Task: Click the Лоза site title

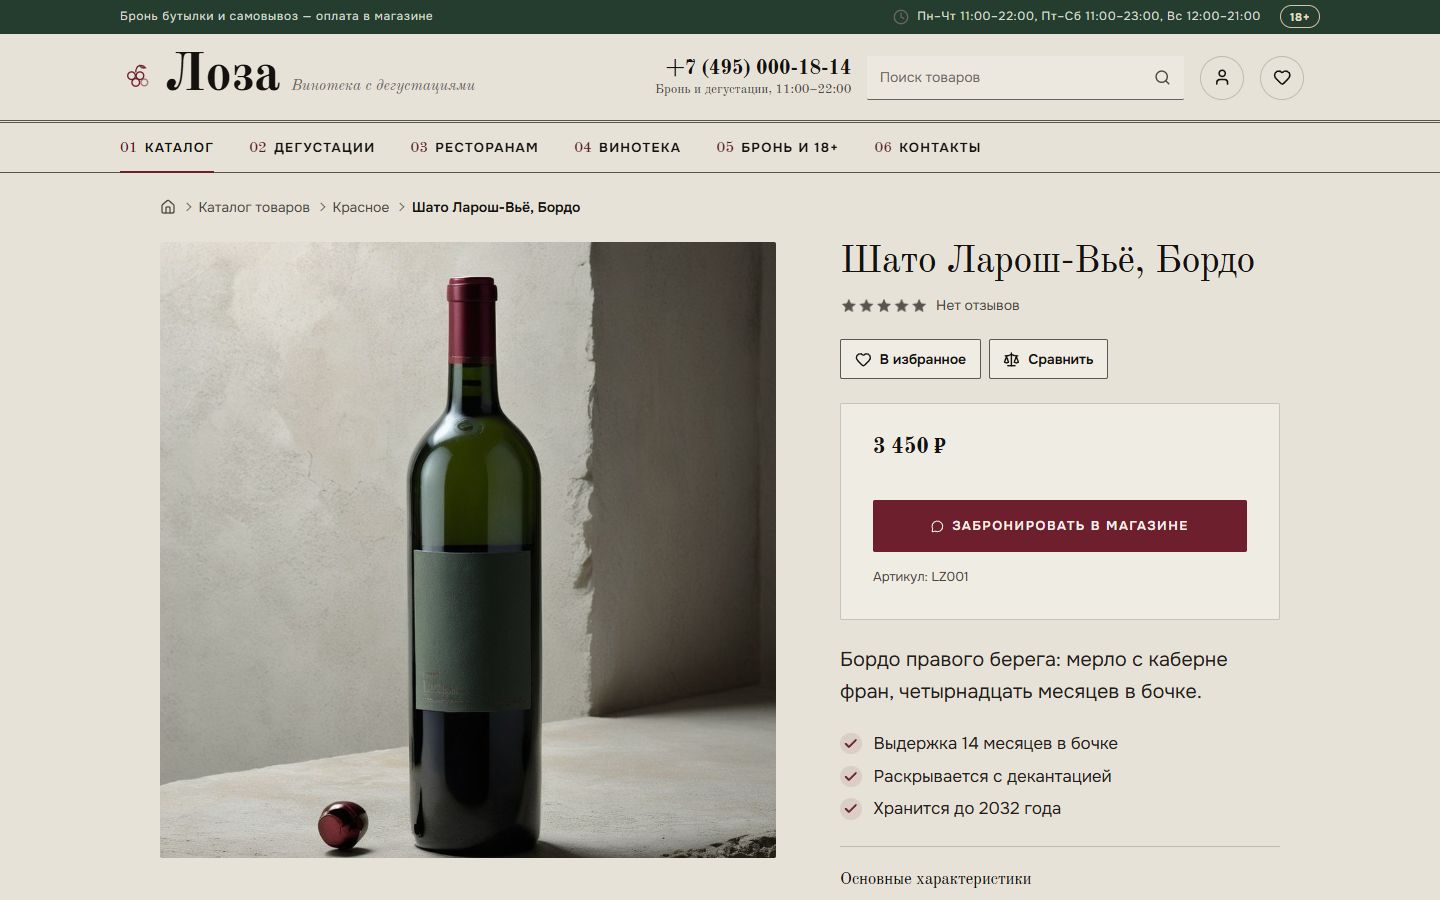Action: [x=223, y=74]
